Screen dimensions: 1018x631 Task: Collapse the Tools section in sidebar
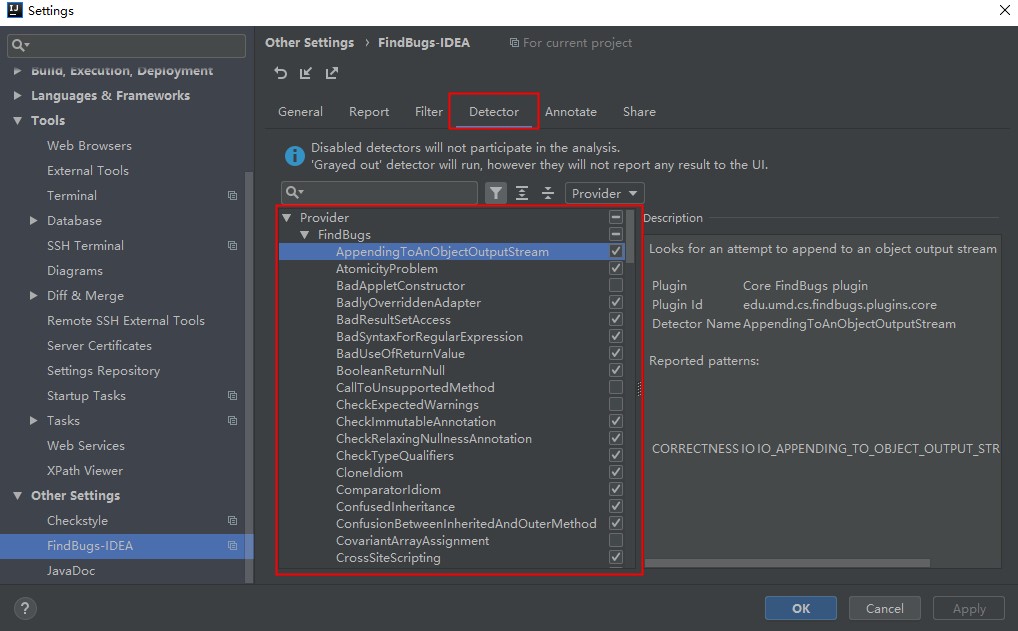point(18,121)
